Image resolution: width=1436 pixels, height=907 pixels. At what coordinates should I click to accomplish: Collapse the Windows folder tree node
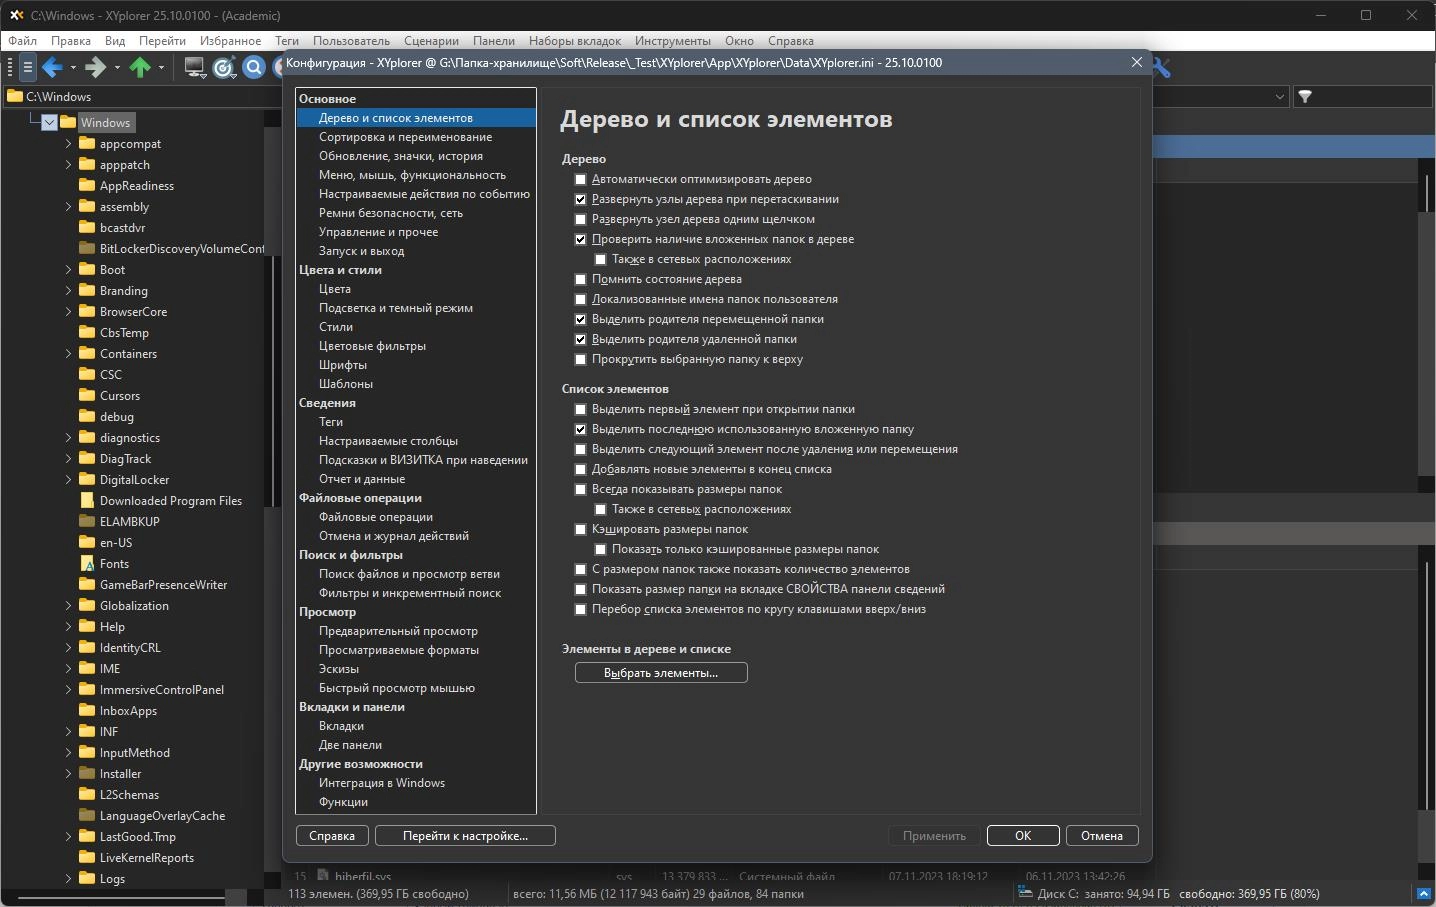tap(49, 122)
